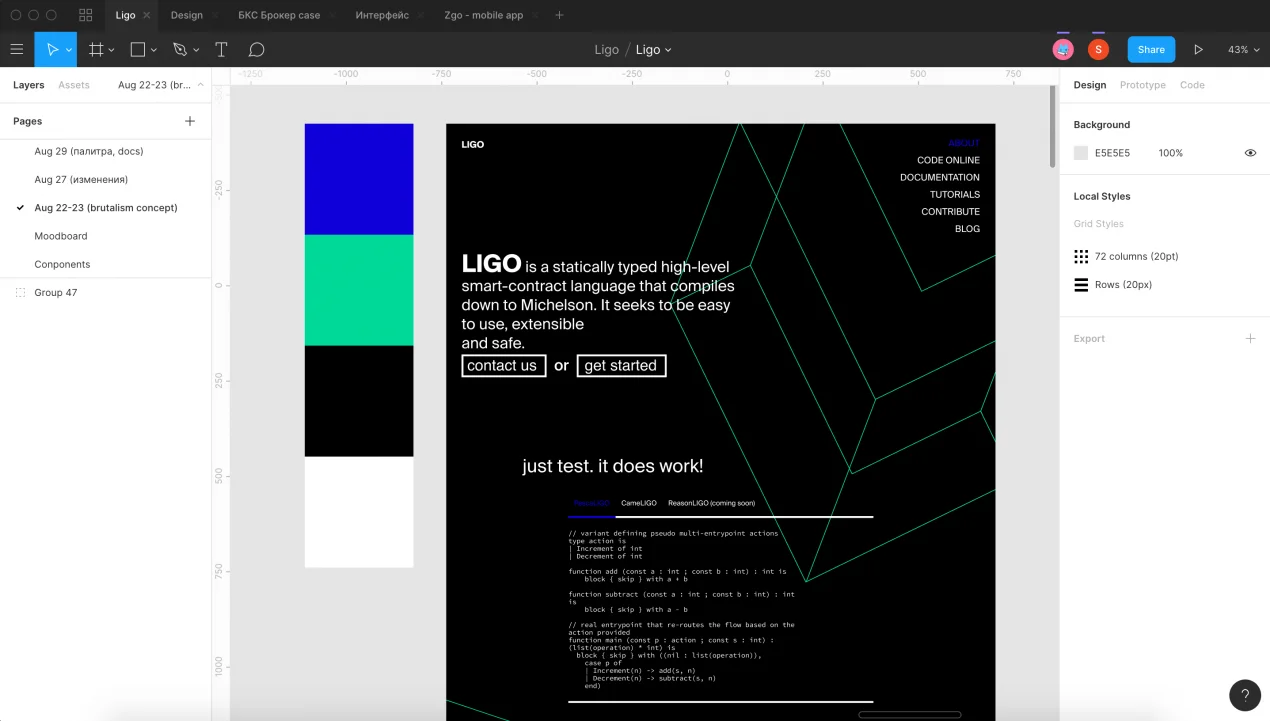This screenshot has width=1270, height=721.
Task: Expand Pen tool options arrow
Action: coord(196,50)
